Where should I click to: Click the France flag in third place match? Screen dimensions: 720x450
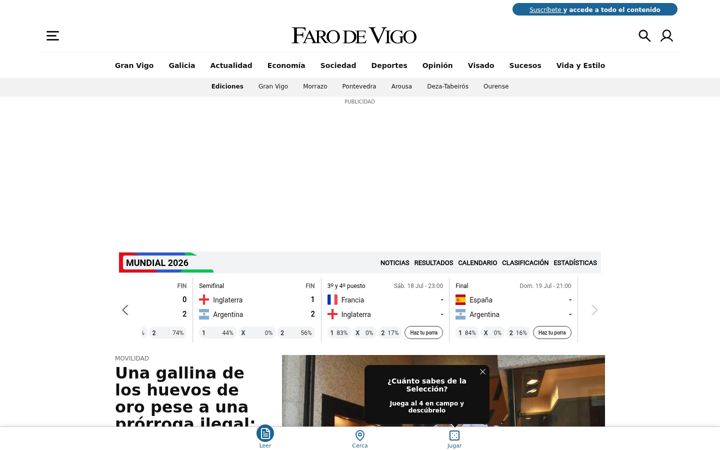point(332,300)
